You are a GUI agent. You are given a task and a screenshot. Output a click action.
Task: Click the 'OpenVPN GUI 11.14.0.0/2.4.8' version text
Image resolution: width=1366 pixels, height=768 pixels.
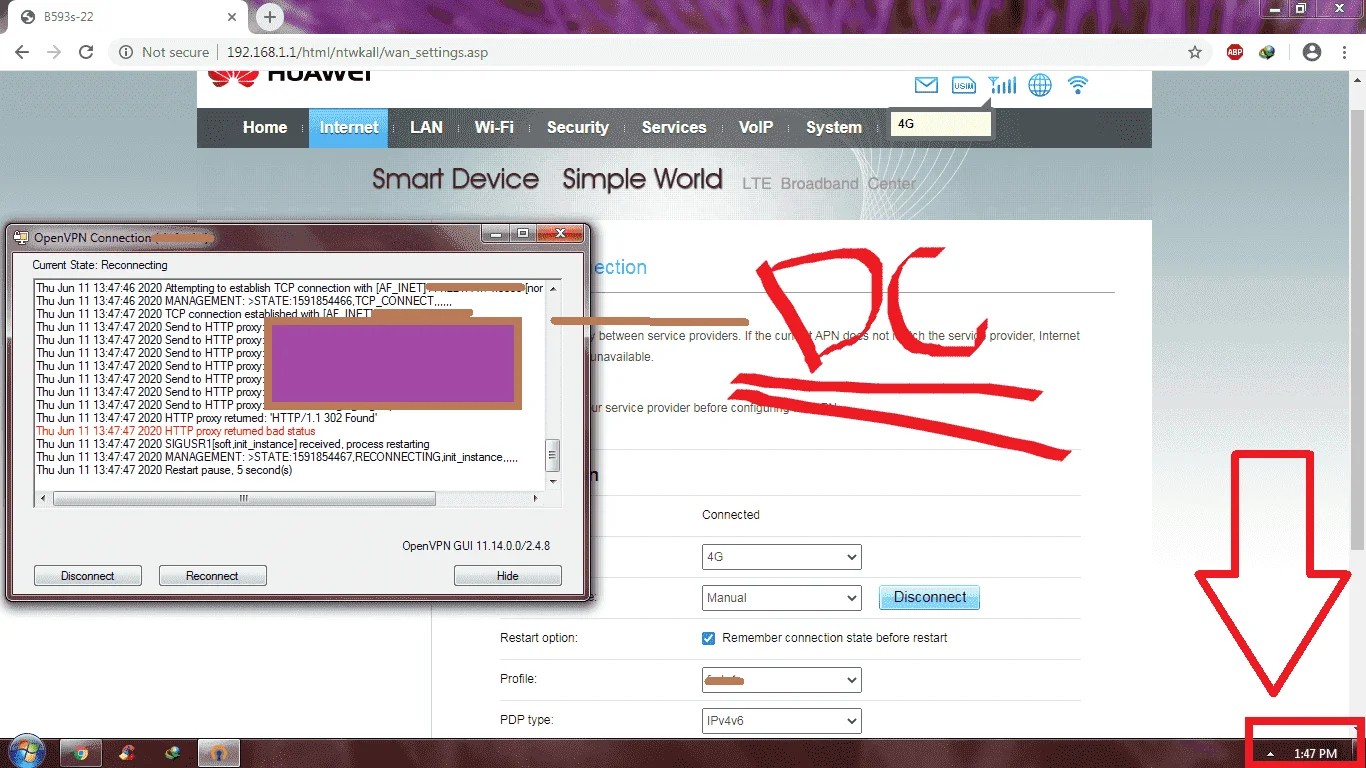pos(476,546)
